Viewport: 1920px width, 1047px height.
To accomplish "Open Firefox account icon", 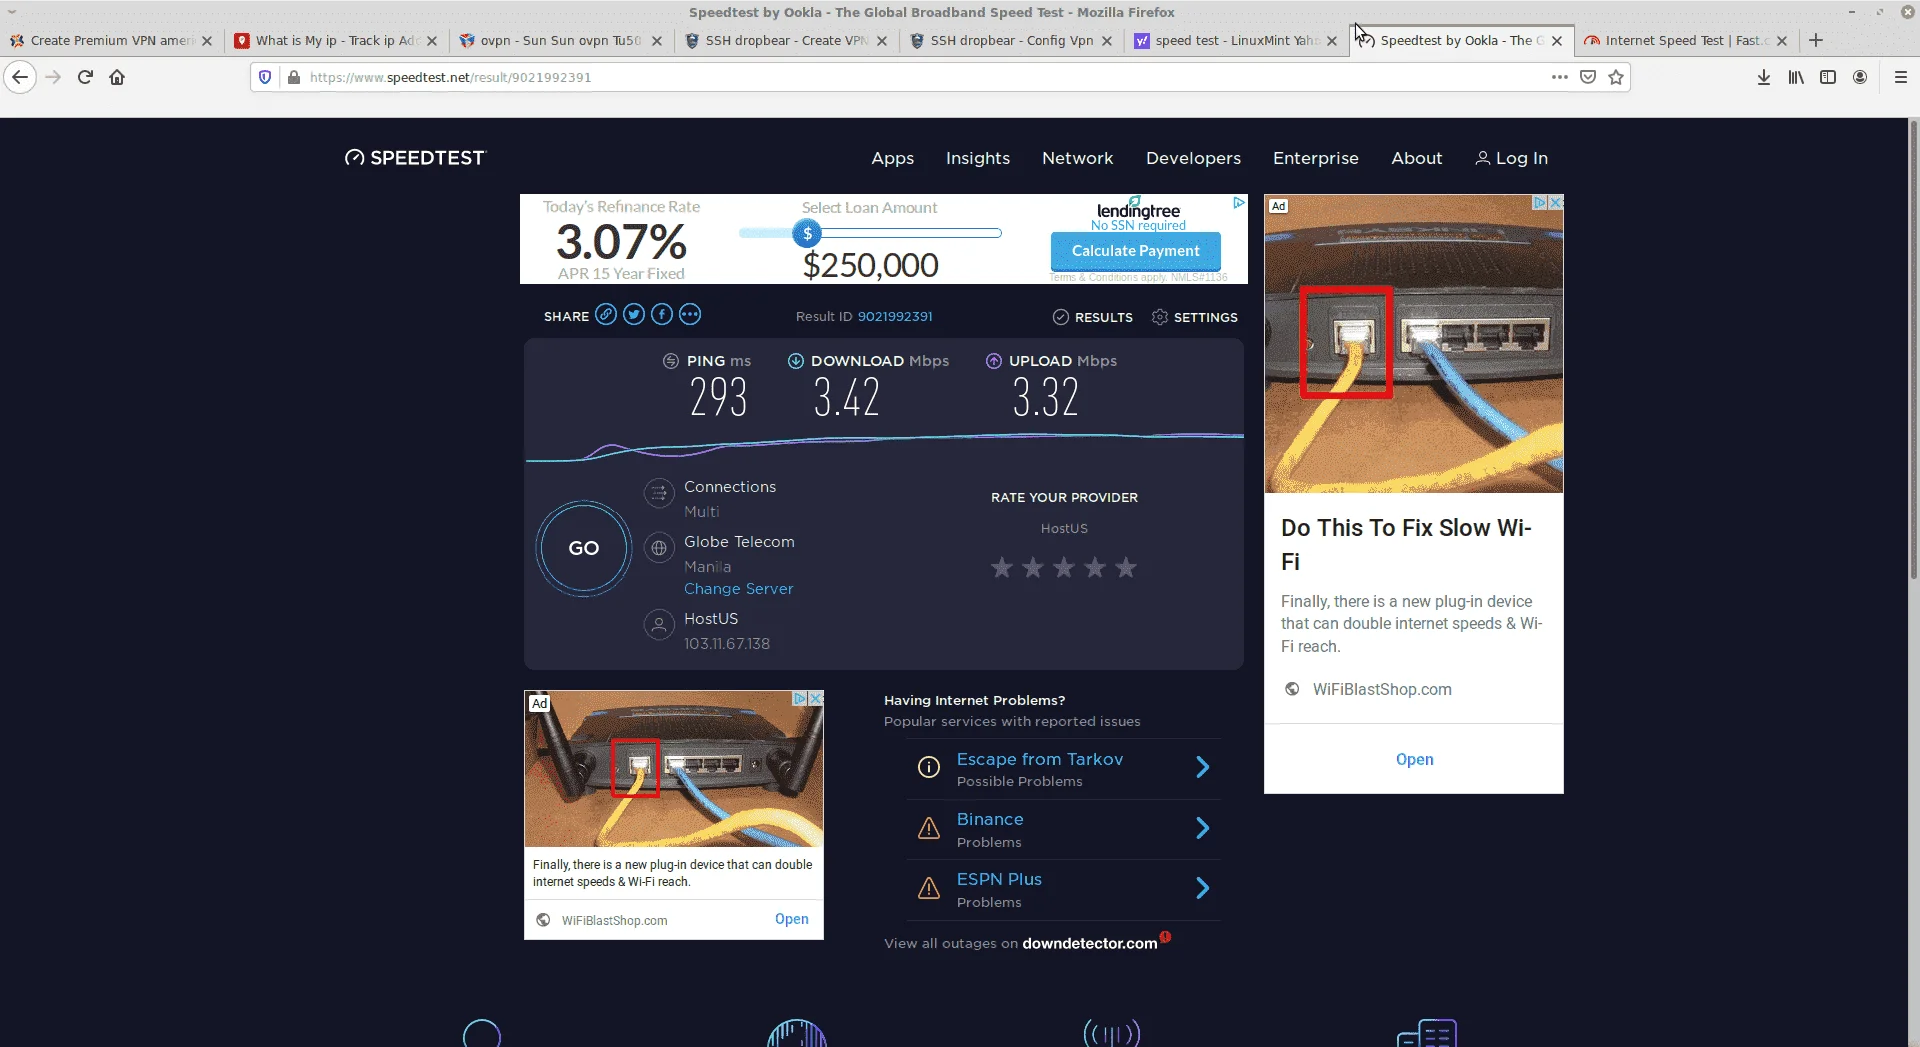I will point(1860,77).
